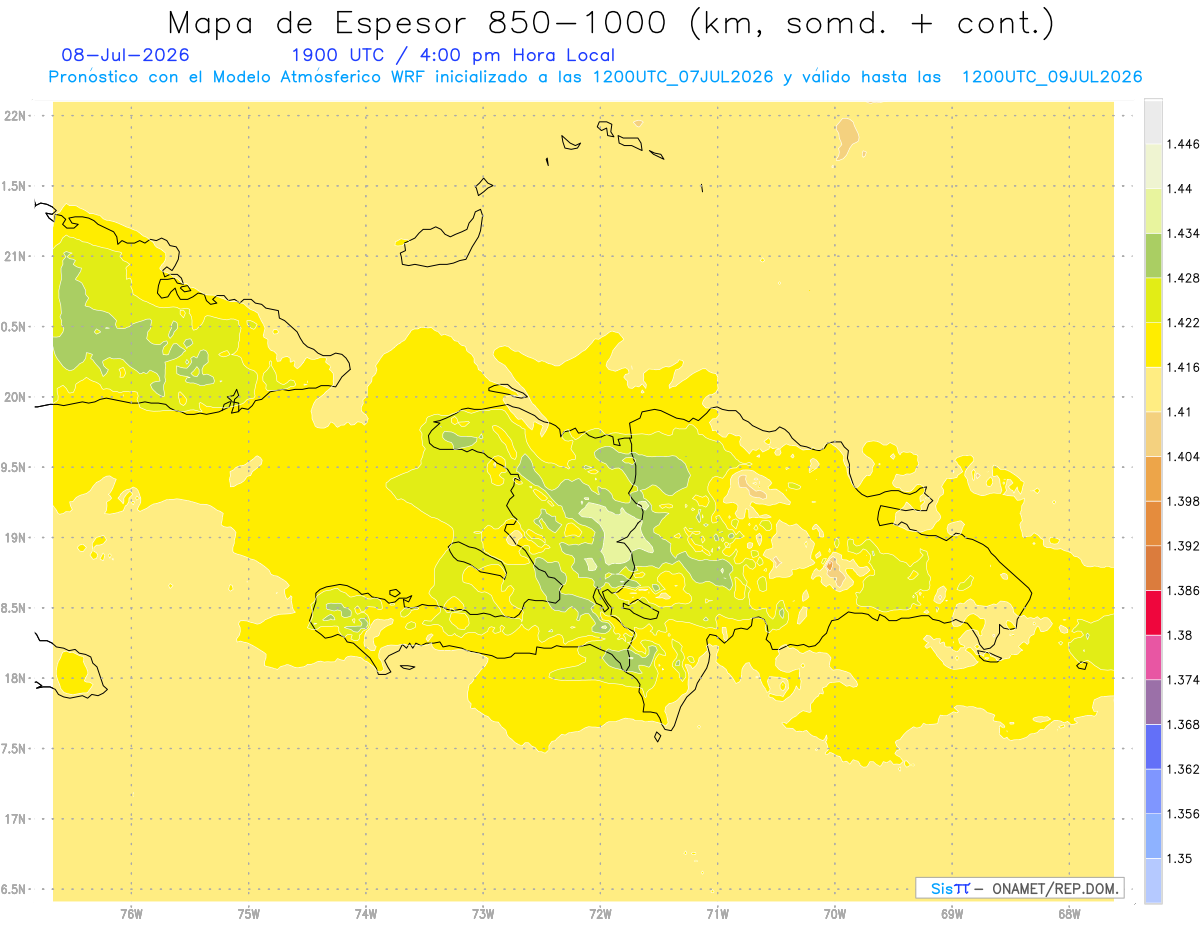Click the dark green swatch between 1.428 and 1.434

(x=1153, y=255)
